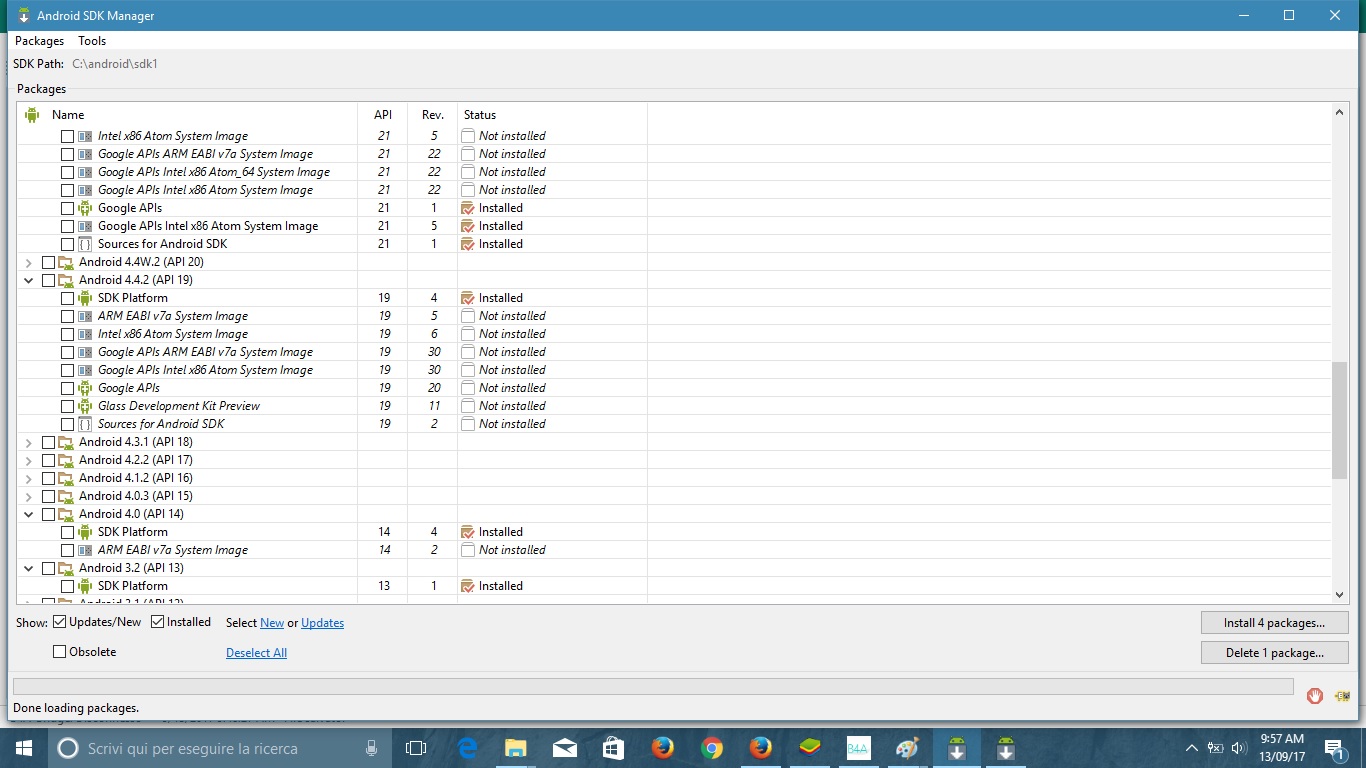1366x768 pixels.
Task: Check the ARM EABI v7a System Image API 14 box
Action: [x=67, y=550]
